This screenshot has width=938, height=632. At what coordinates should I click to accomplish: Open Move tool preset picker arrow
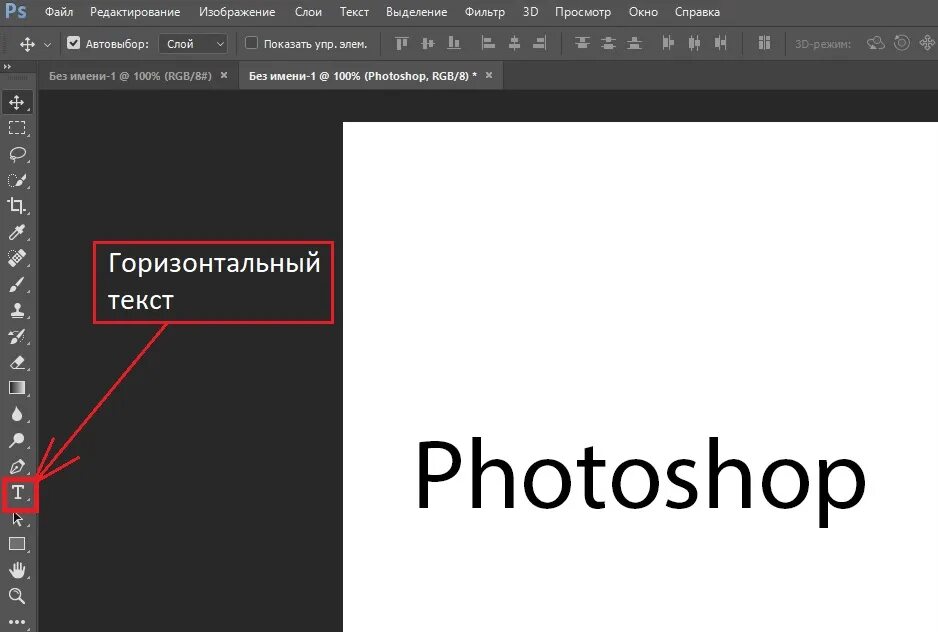pos(47,44)
